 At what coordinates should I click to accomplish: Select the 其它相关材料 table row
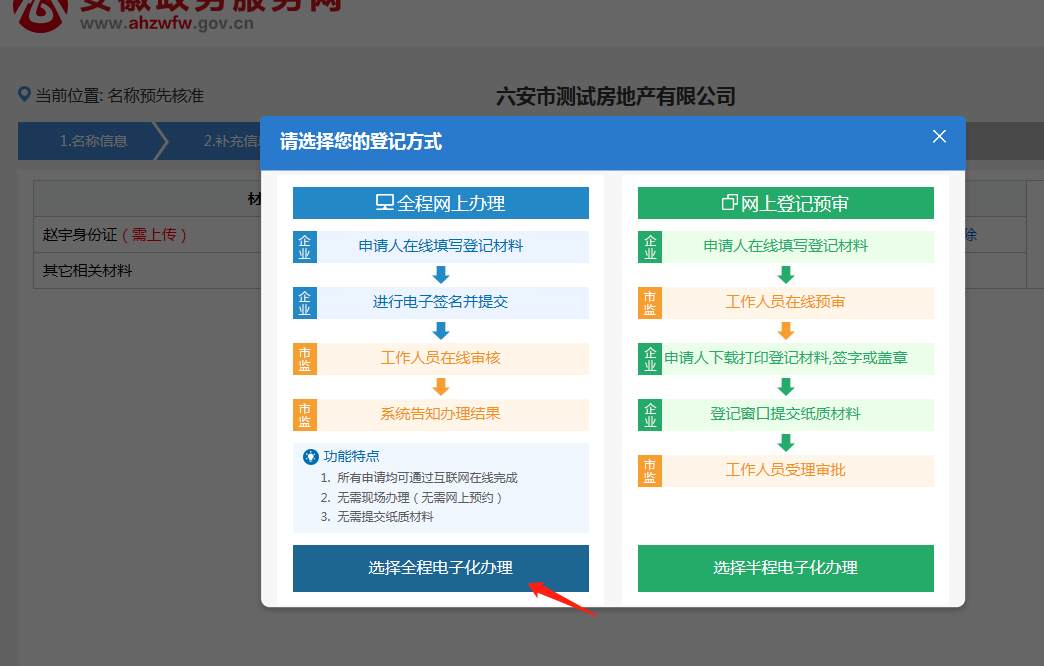tap(87, 270)
